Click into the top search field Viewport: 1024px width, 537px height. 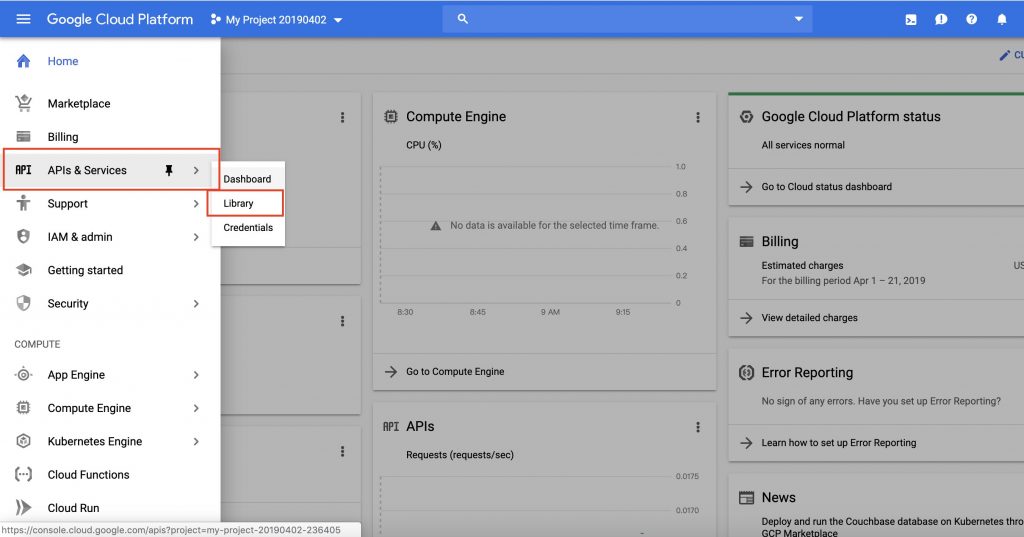[628, 19]
